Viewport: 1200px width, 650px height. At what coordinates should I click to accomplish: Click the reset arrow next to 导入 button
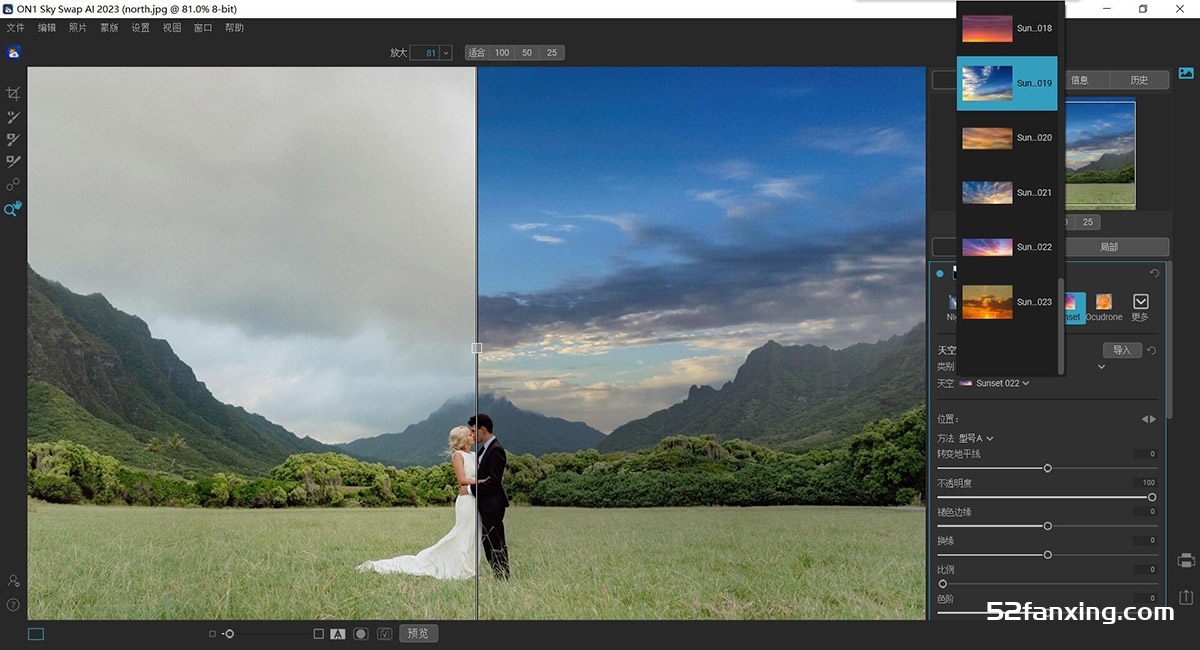[x=1151, y=350]
